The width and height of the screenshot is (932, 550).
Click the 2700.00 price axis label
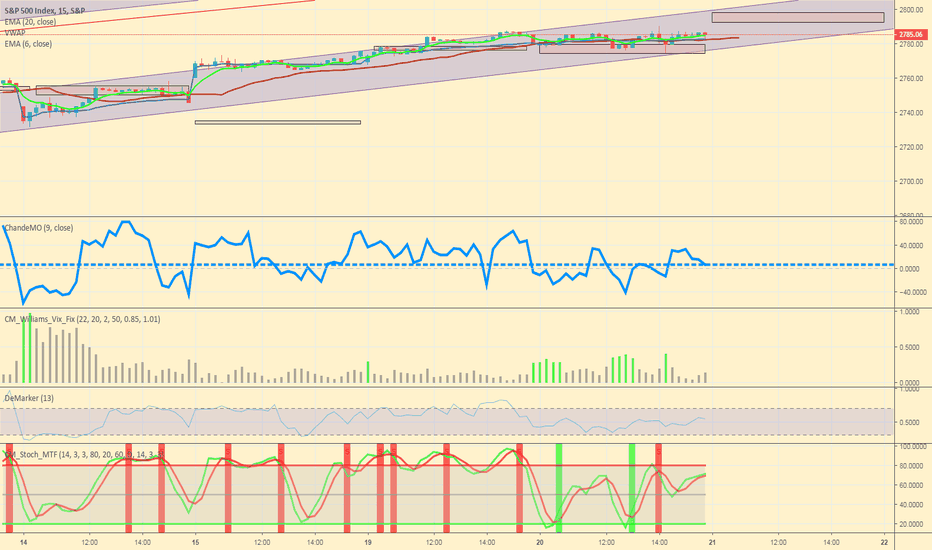(x=911, y=181)
